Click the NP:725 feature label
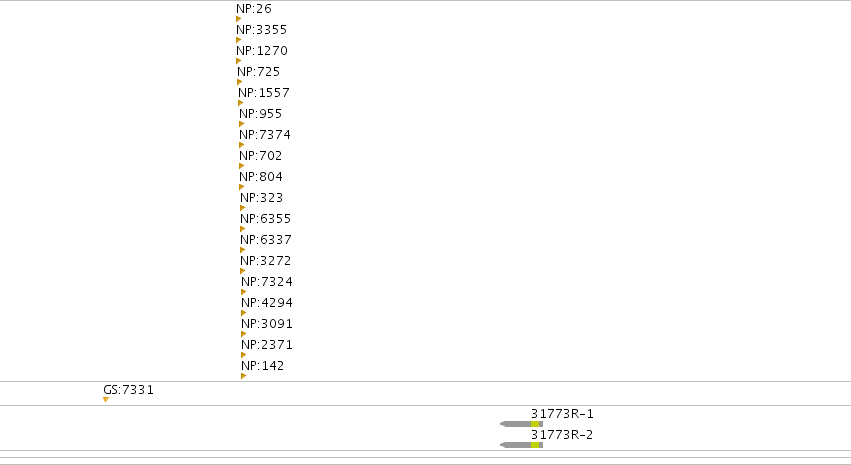This screenshot has height=465, width=851. tap(259, 72)
